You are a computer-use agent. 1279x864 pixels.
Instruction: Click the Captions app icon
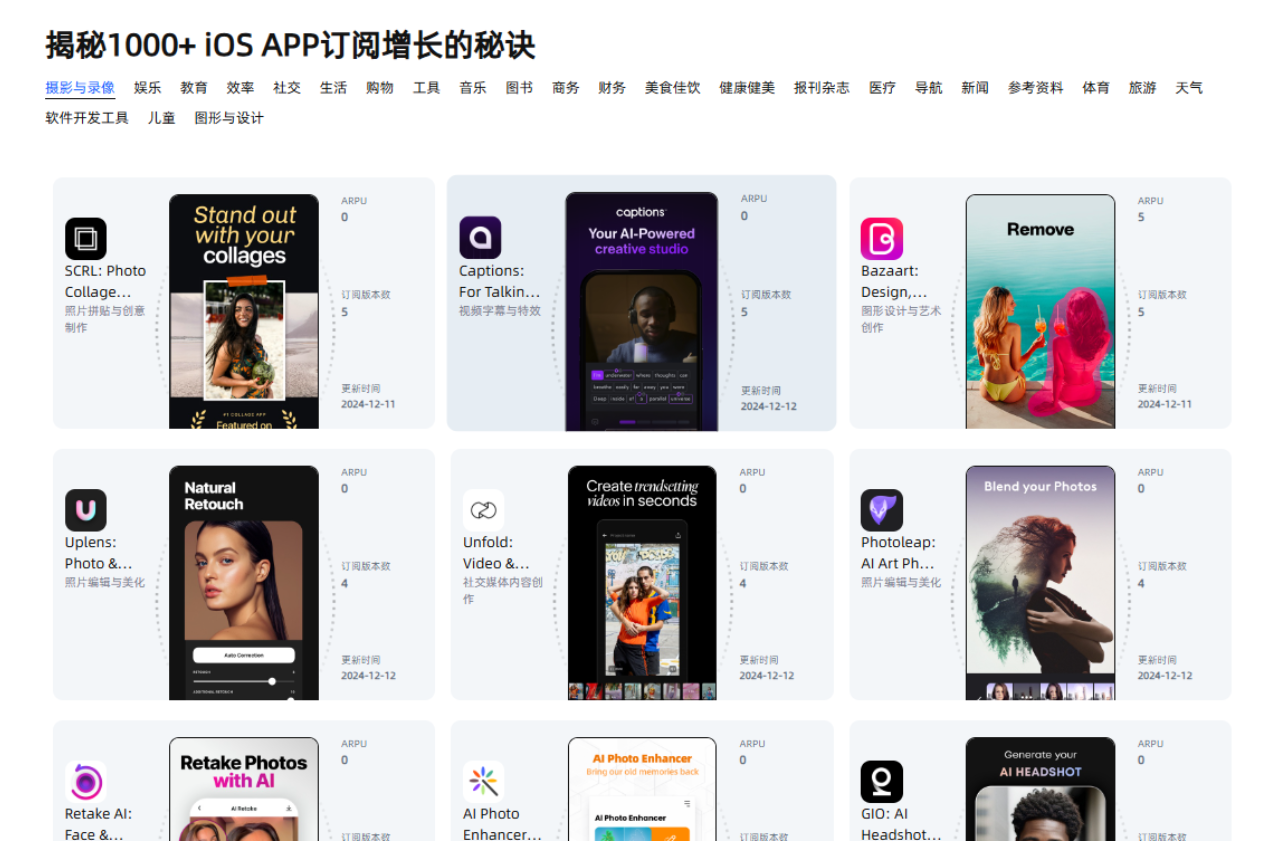480,238
